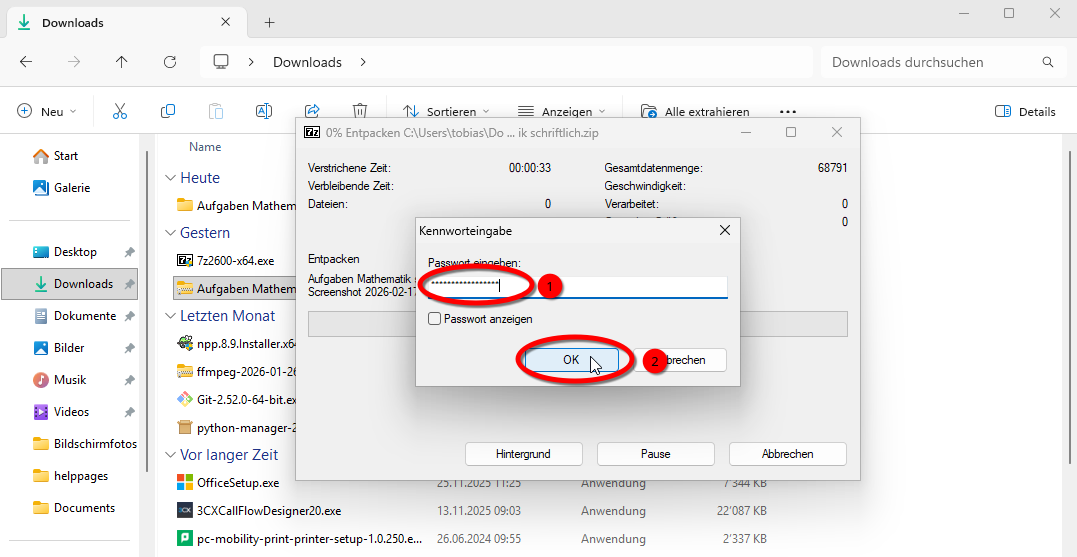
Task: Click the PC icon in address bar
Action: (220, 62)
